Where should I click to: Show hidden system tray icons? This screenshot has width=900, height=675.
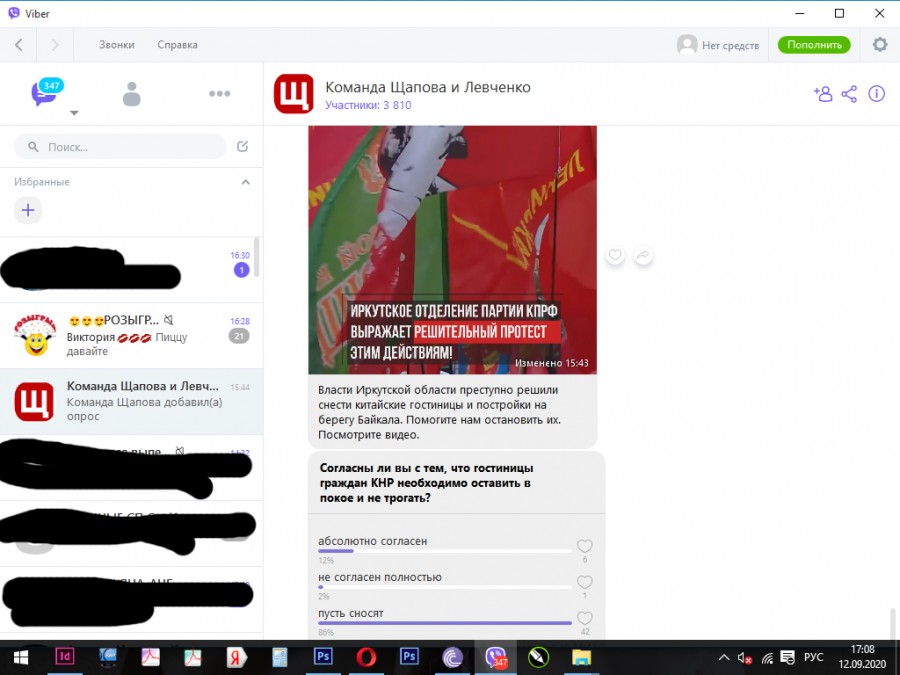[724, 657]
